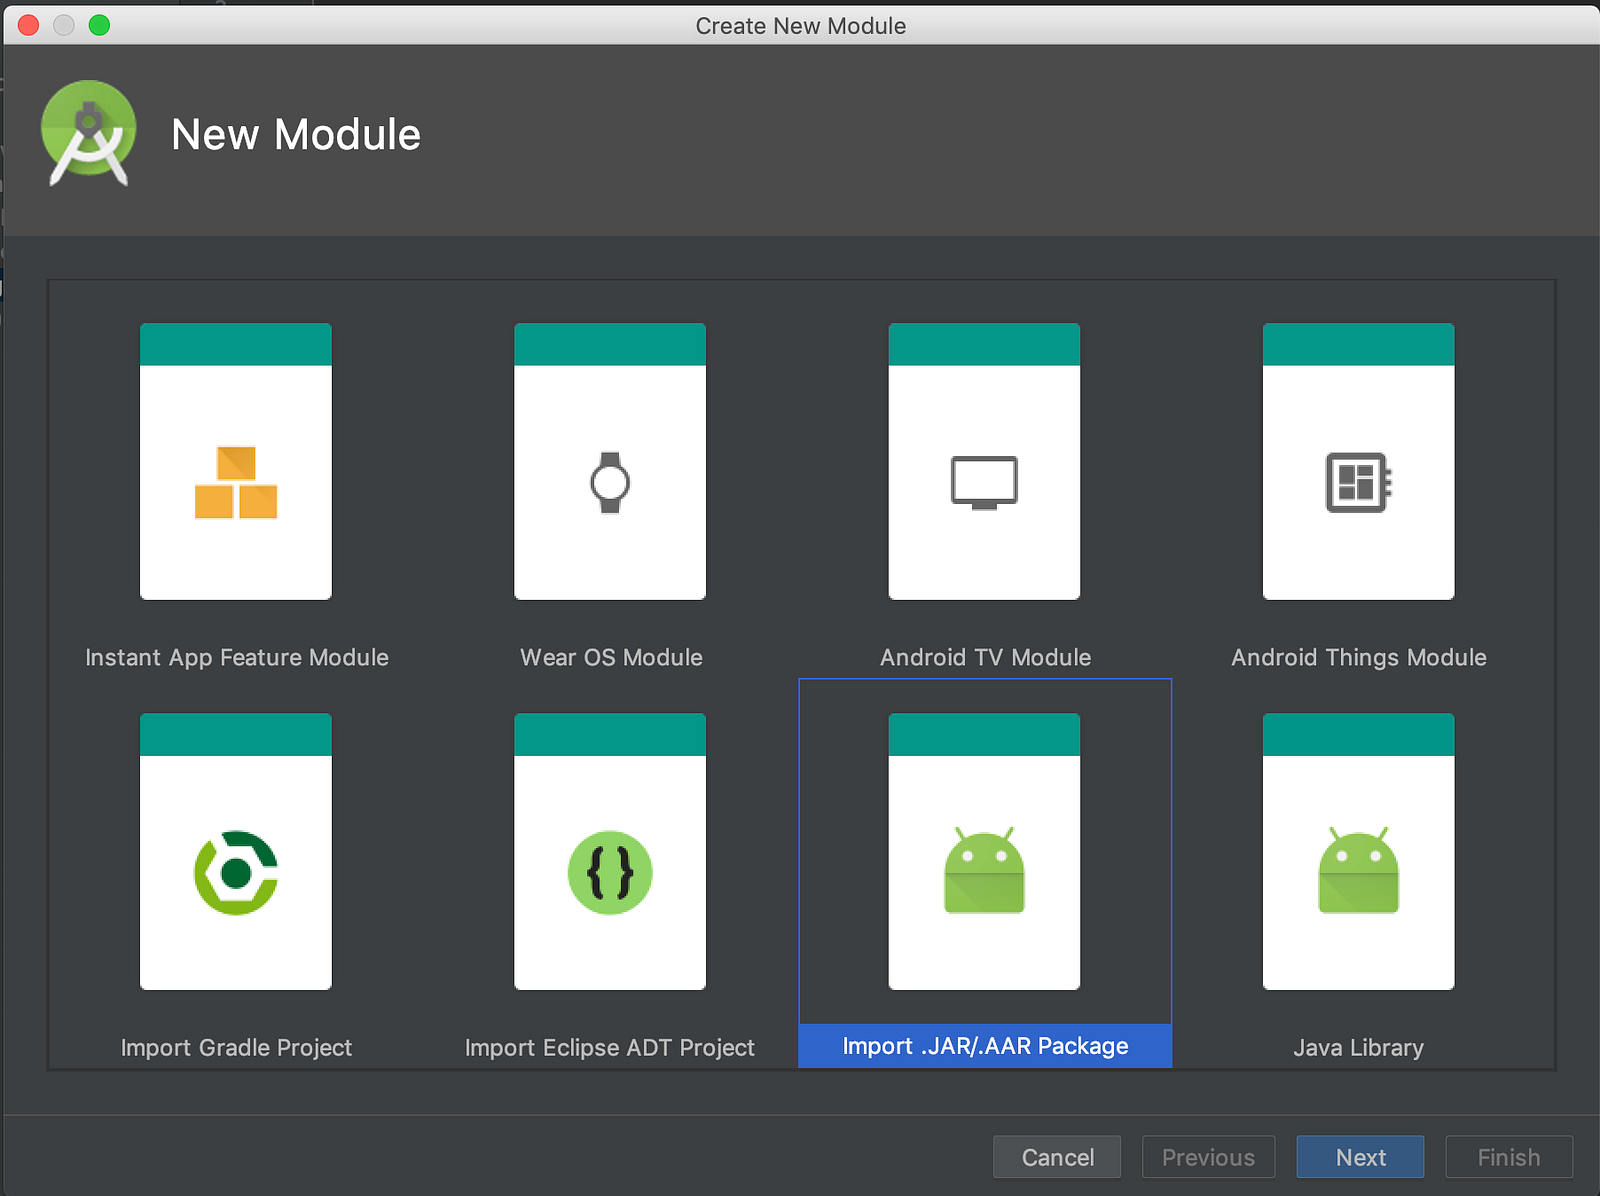Click the "Wear OS Module" label
Image resolution: width=1600 pixels, height=1196 pixels.
coord(611,657)
